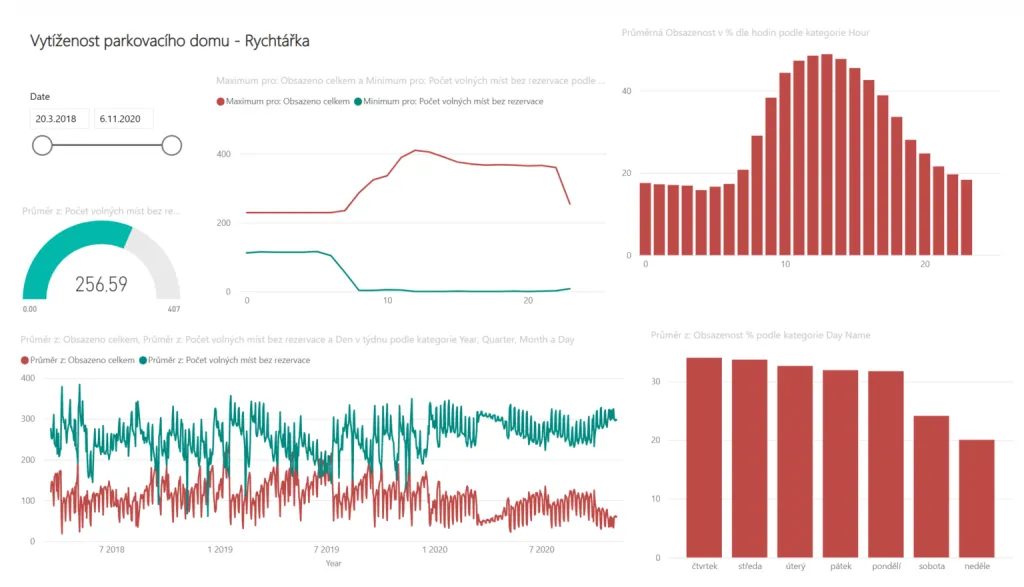Click the 1 2020 label on the time axis
Image resolution: width=1024 pixels, height=587 pixels.
434,550
